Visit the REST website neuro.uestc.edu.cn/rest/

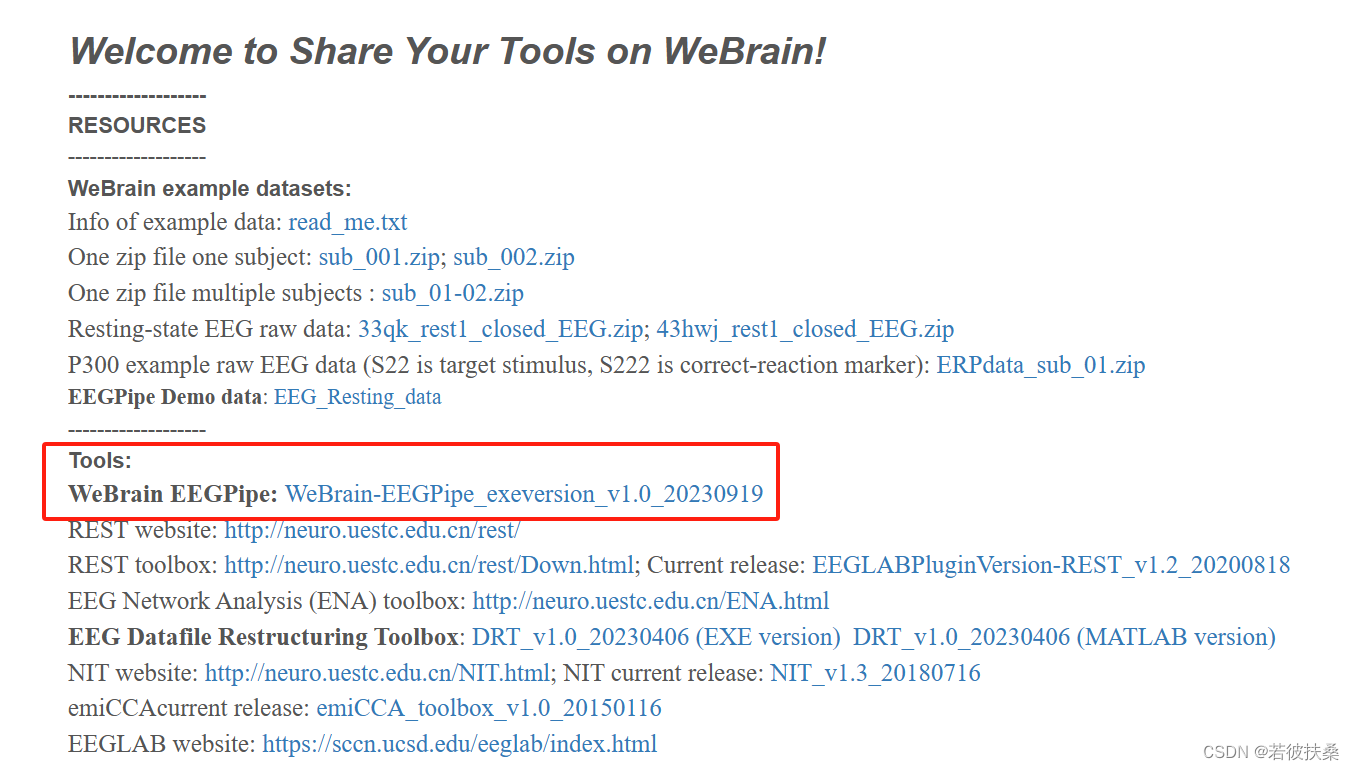(372, 530)
